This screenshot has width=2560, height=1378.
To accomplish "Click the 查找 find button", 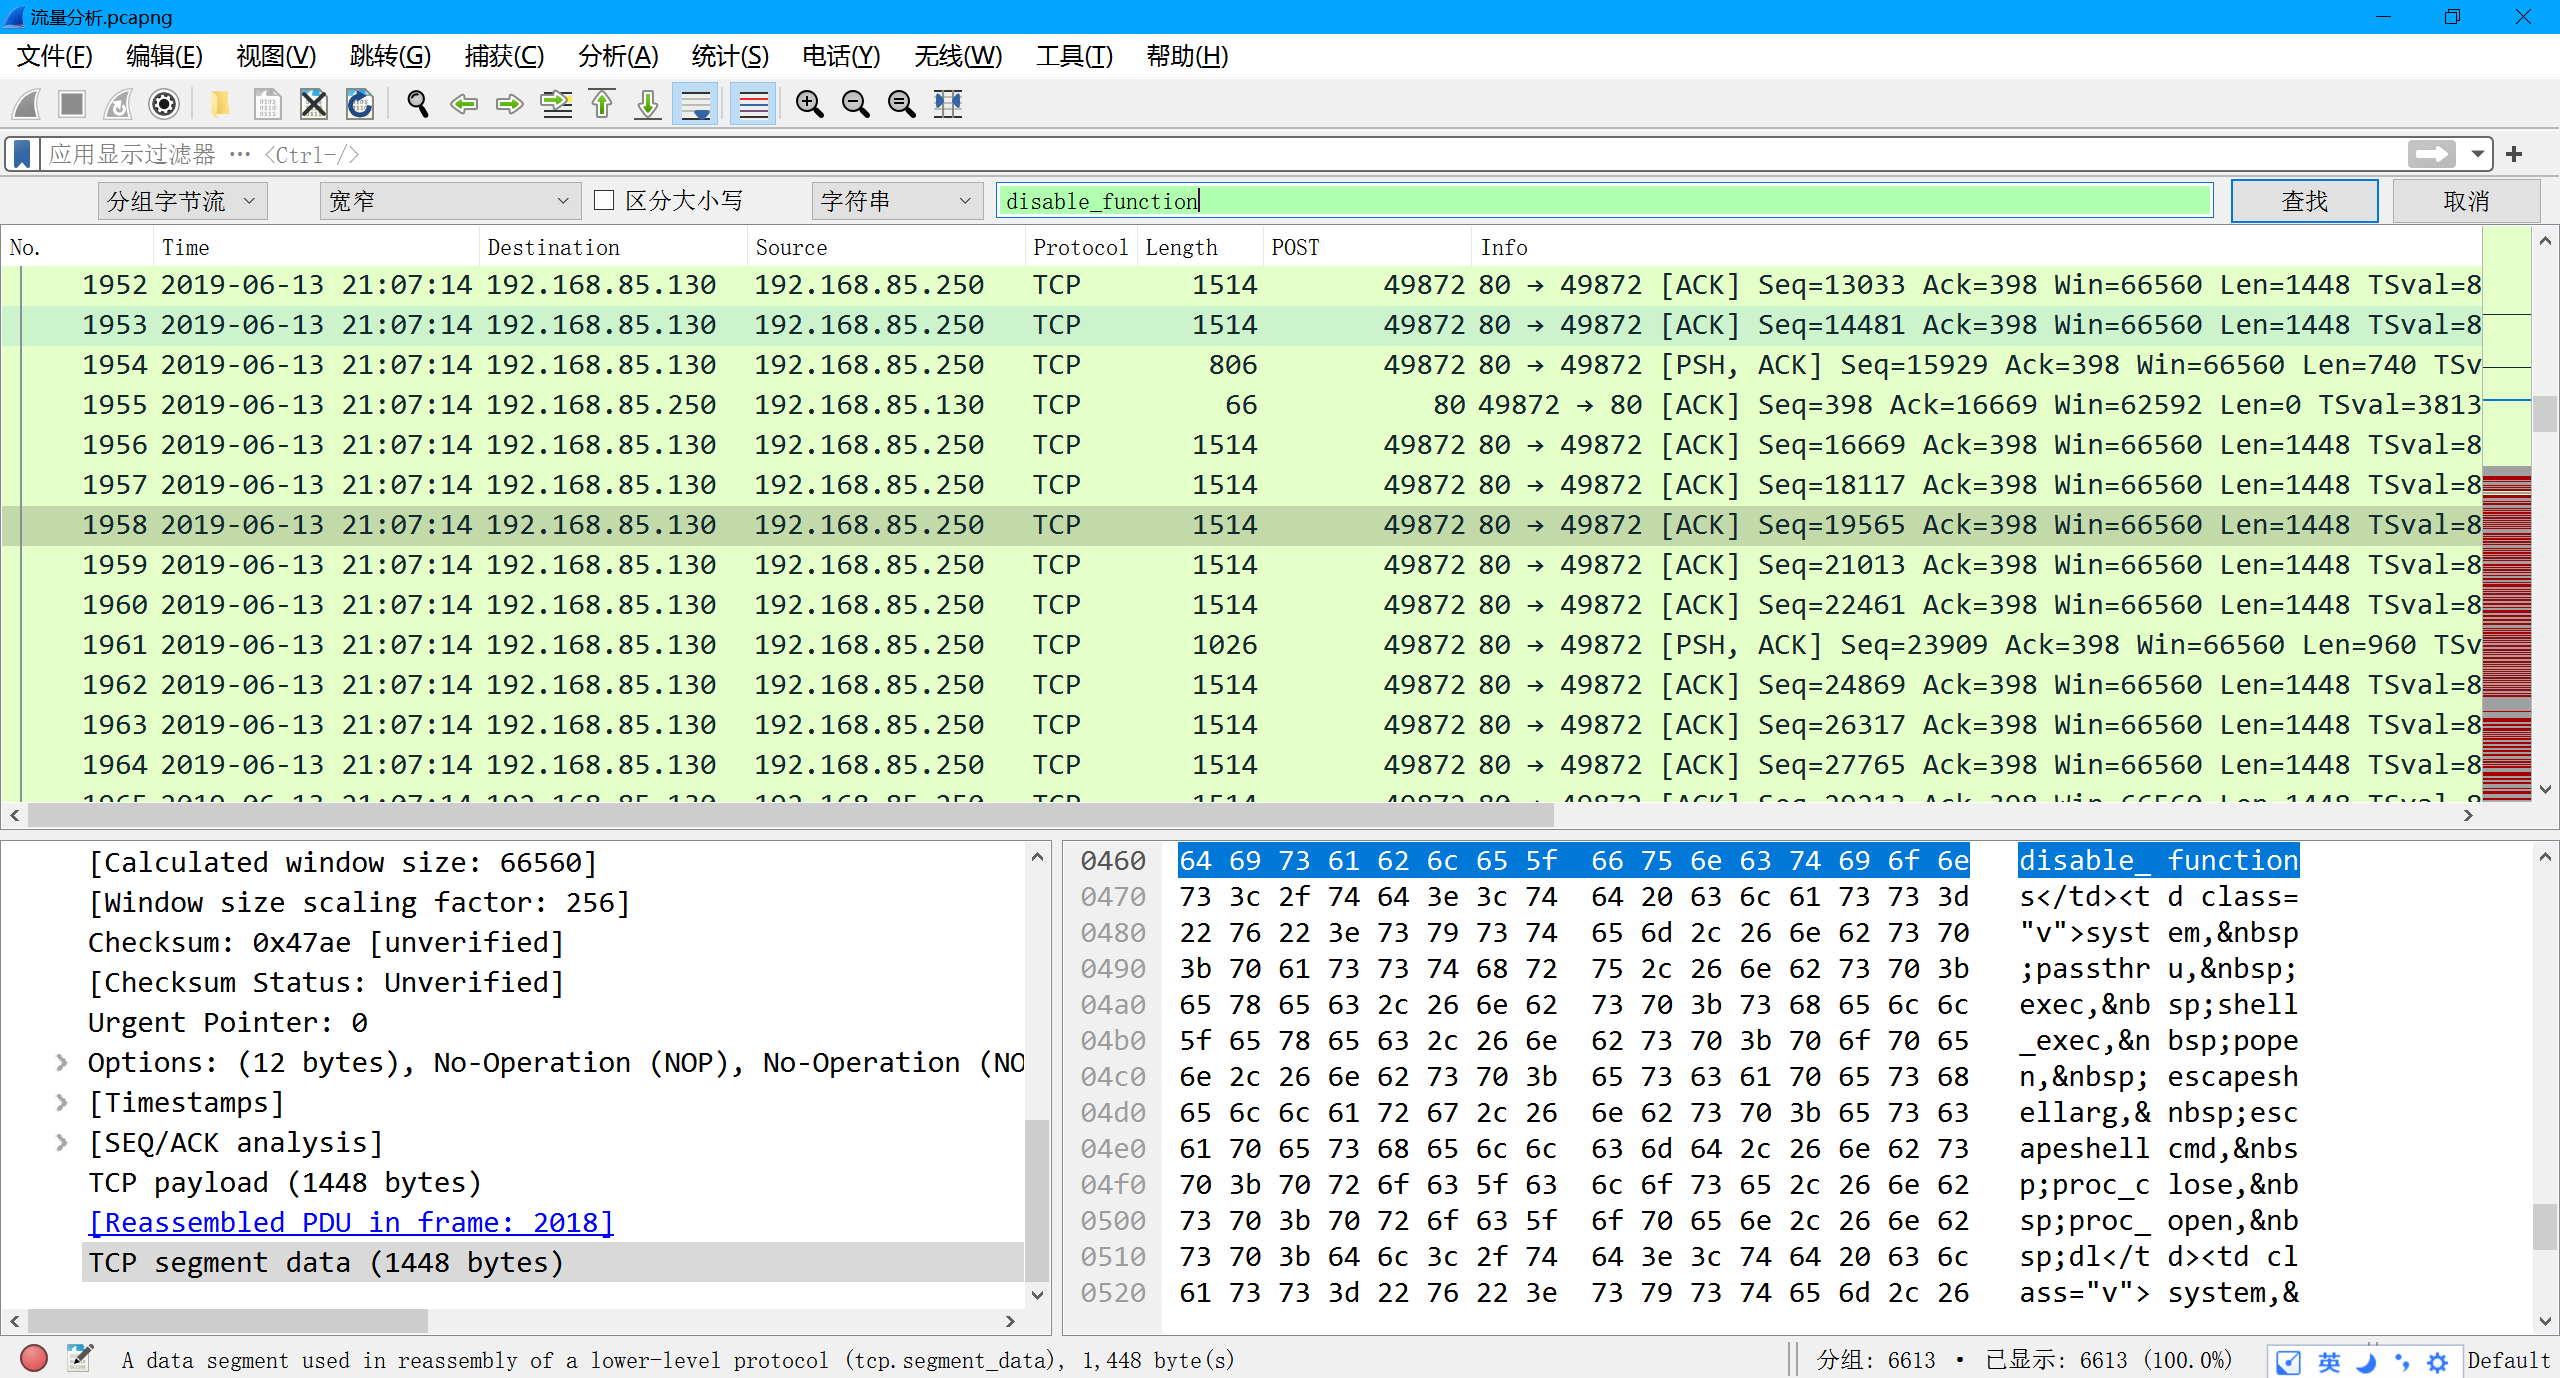I will [2303, 201].
